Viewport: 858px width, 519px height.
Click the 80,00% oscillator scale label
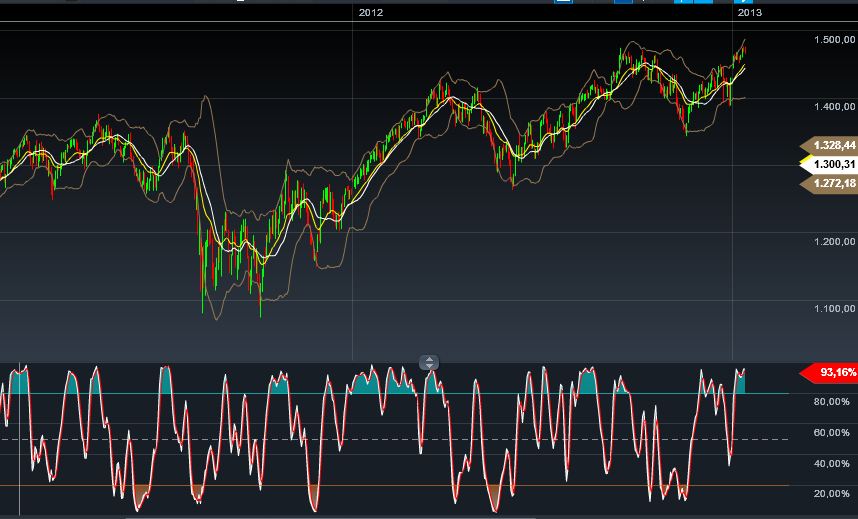click(832, 402)
